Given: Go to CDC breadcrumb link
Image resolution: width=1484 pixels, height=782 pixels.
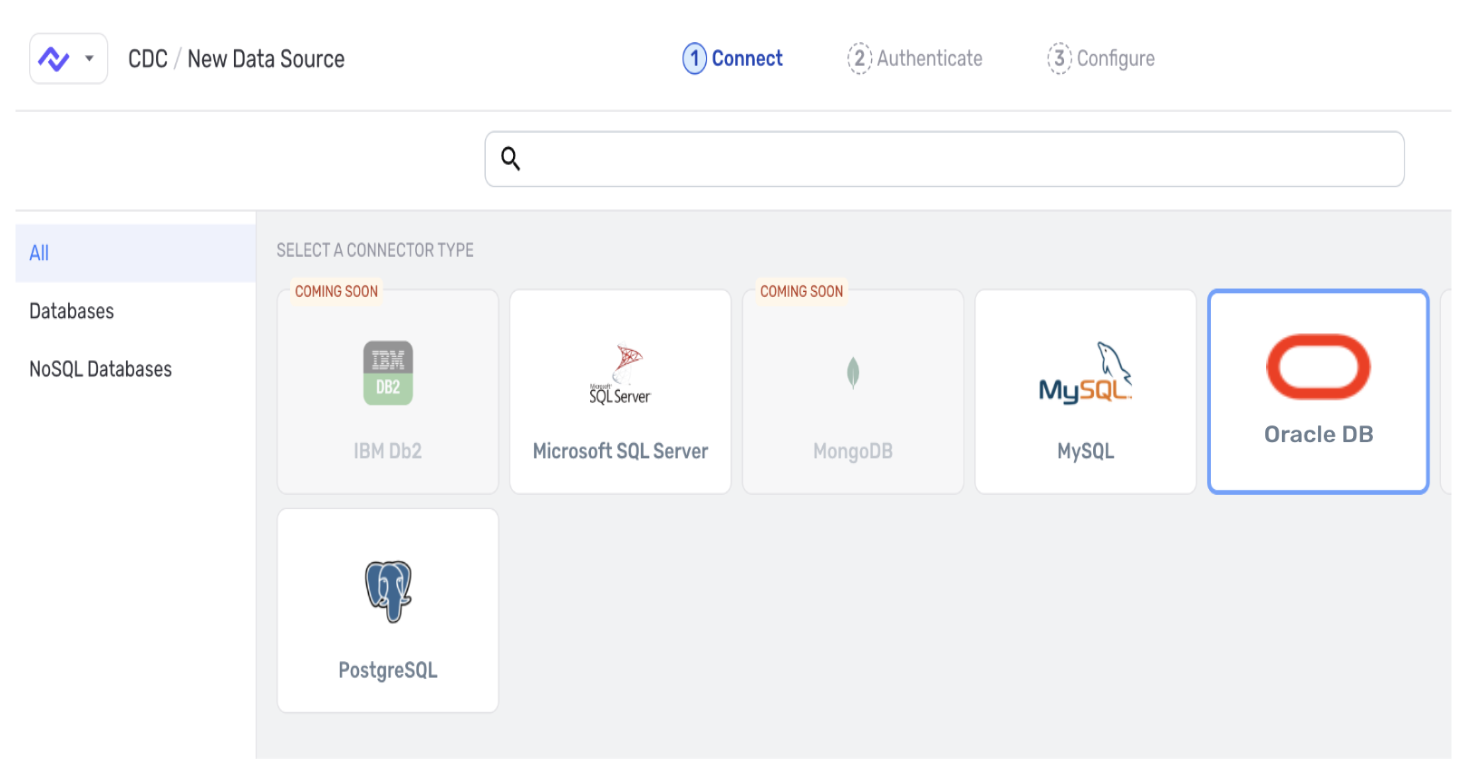Looking at the screenshot, I should (x=147, y=59).
